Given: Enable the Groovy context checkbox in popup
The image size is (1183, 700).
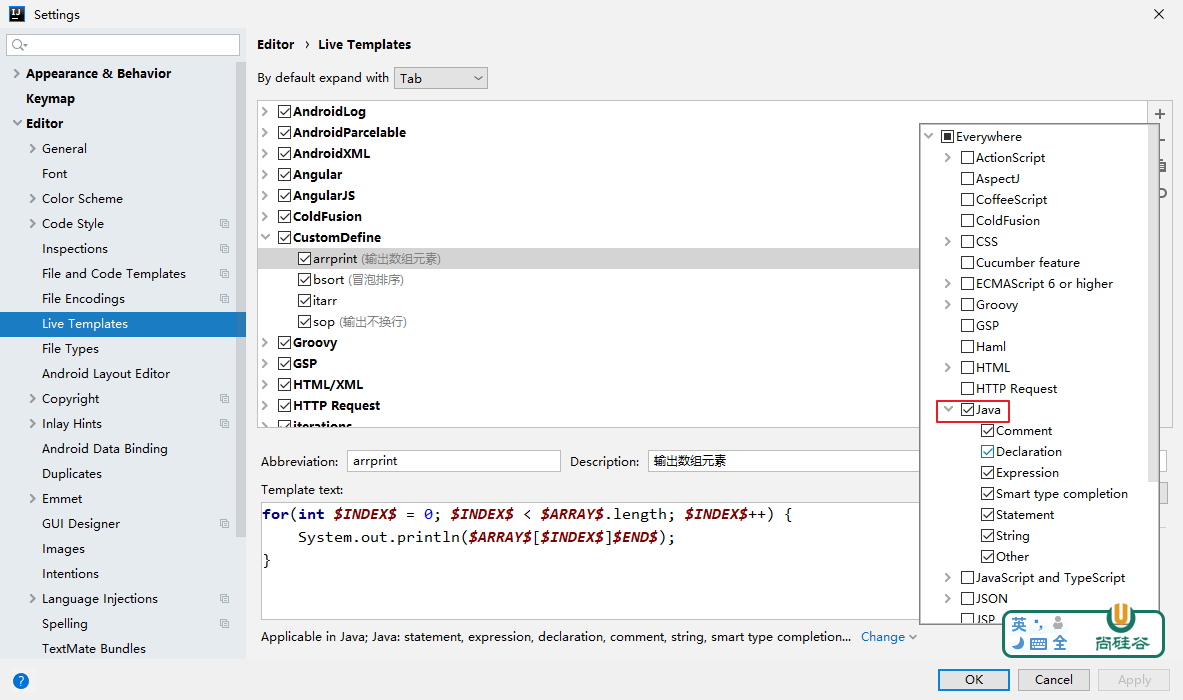Looking at the screenshot, I should 967,305.
